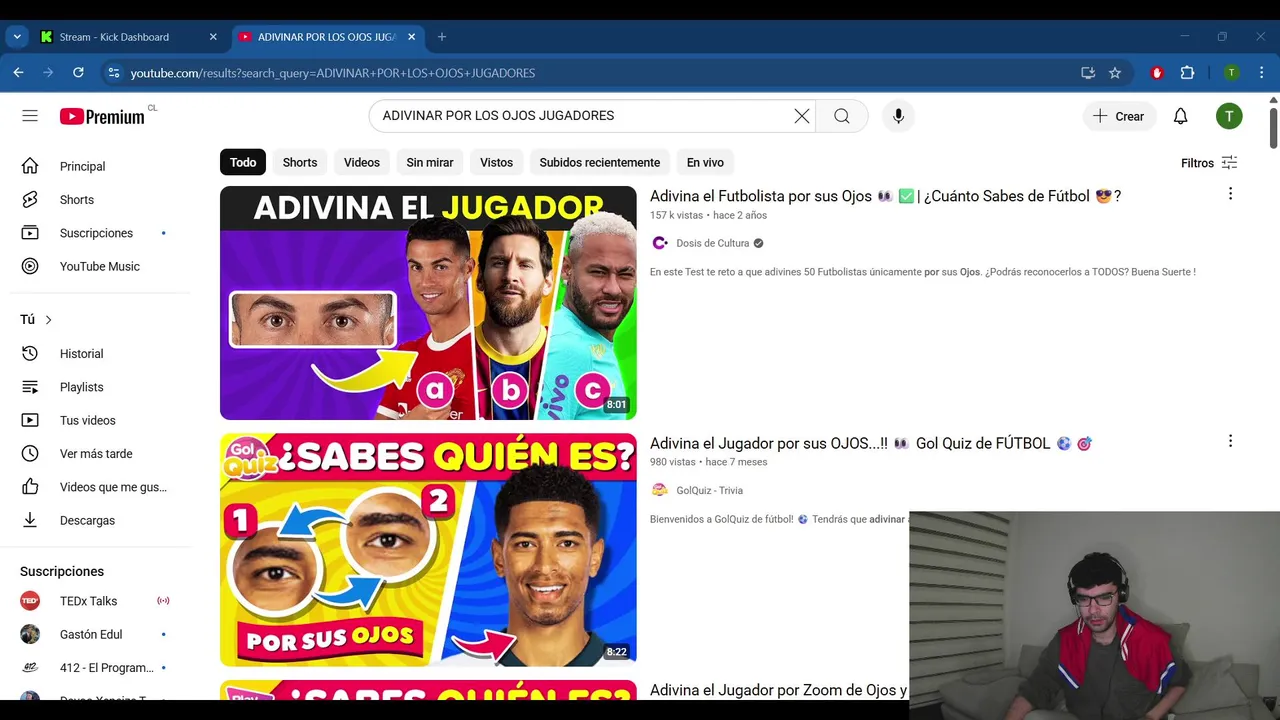
Task: Open a new browser tab
Action: click(x=442, y=37)
